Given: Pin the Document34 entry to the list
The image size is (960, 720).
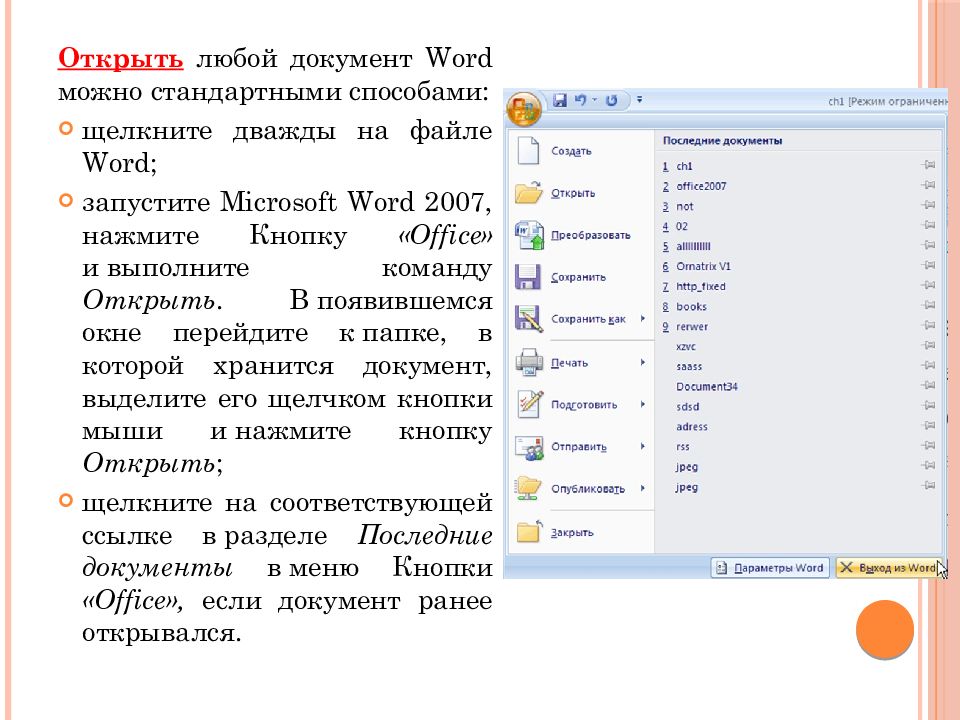Looking at the screenshot, I should 928,385.
